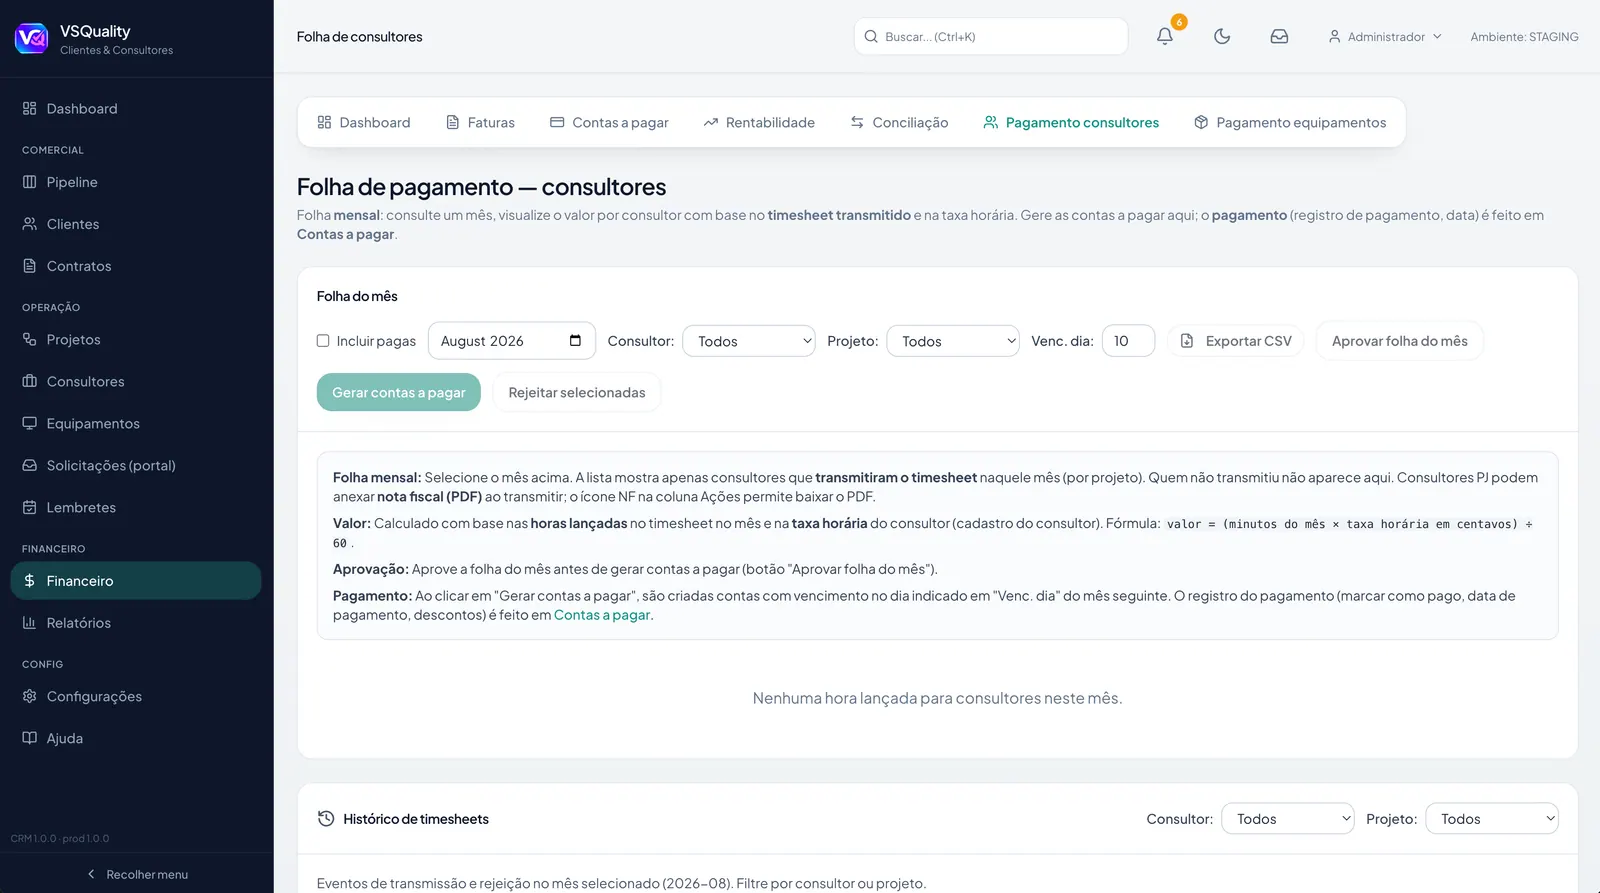Click Exportar CSV button
The width and height of the screenshot is (1600, 893).
pos(1236,341)
